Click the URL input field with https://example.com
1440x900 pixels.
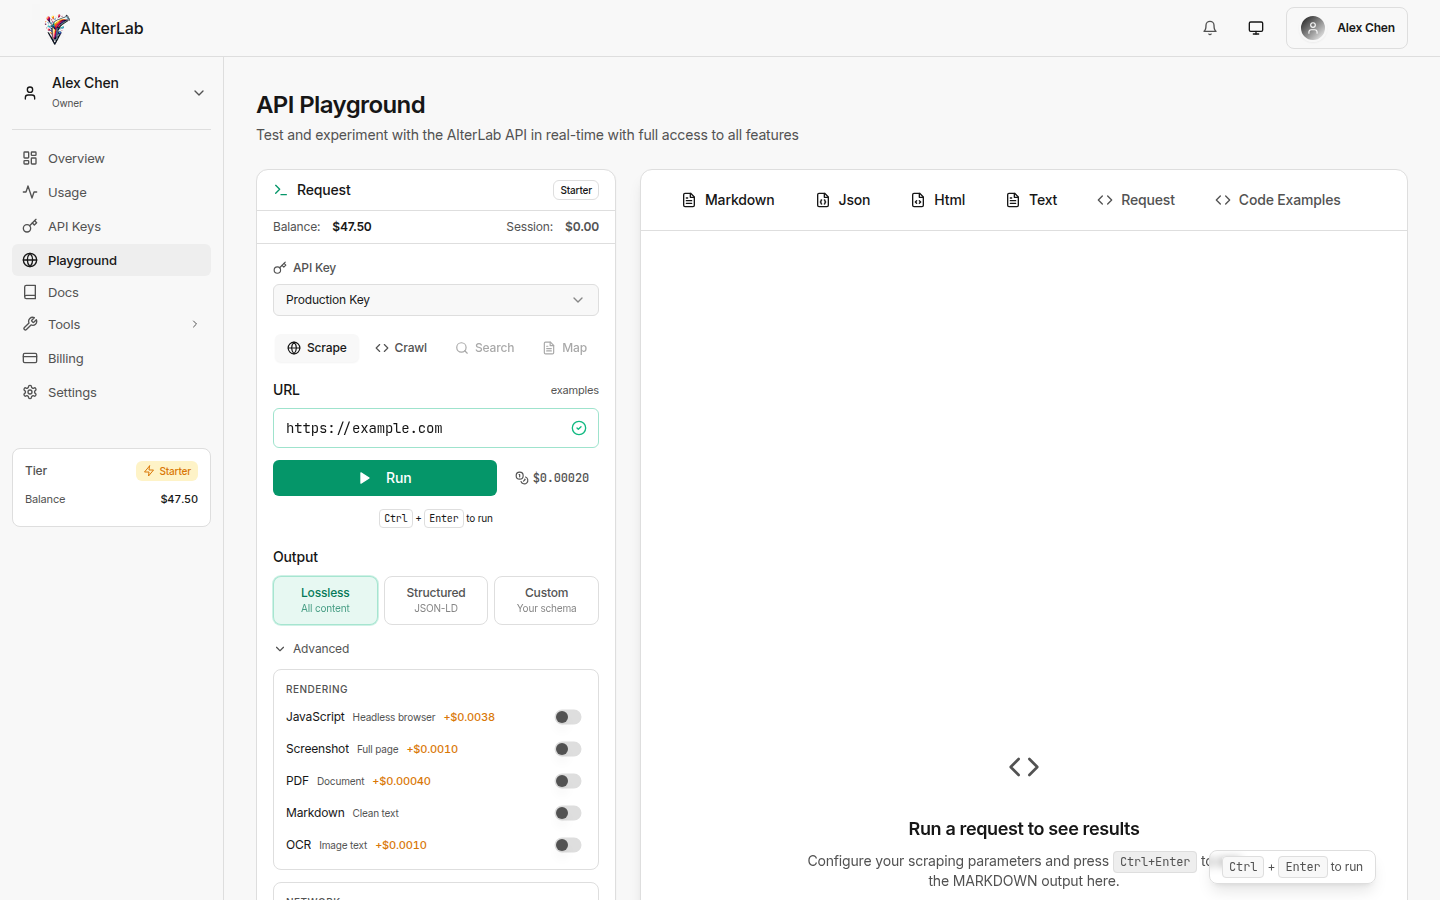pyautogui.click(x=436, y=428)
